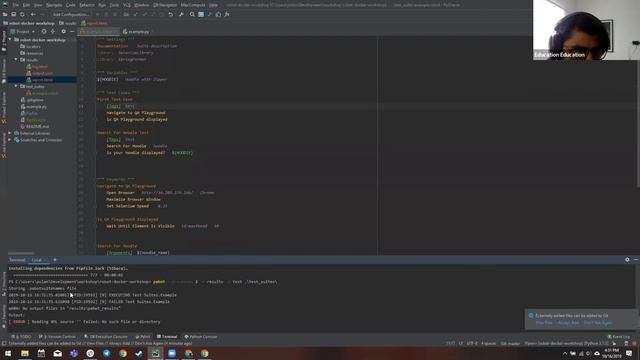Select the locators folder
Image resolution: width=640 pixels, height=360 pixels.
[x=31, y=47]
